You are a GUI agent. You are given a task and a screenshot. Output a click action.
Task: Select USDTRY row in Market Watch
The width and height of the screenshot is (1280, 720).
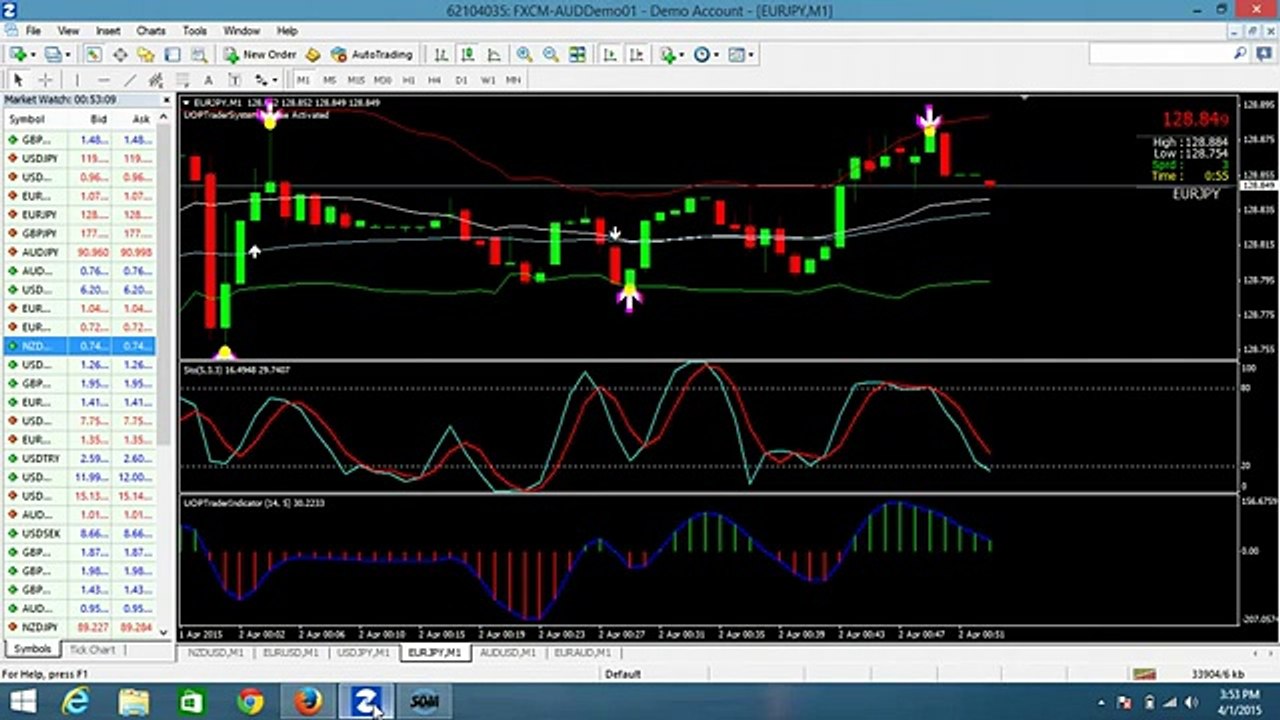point(79,458)
